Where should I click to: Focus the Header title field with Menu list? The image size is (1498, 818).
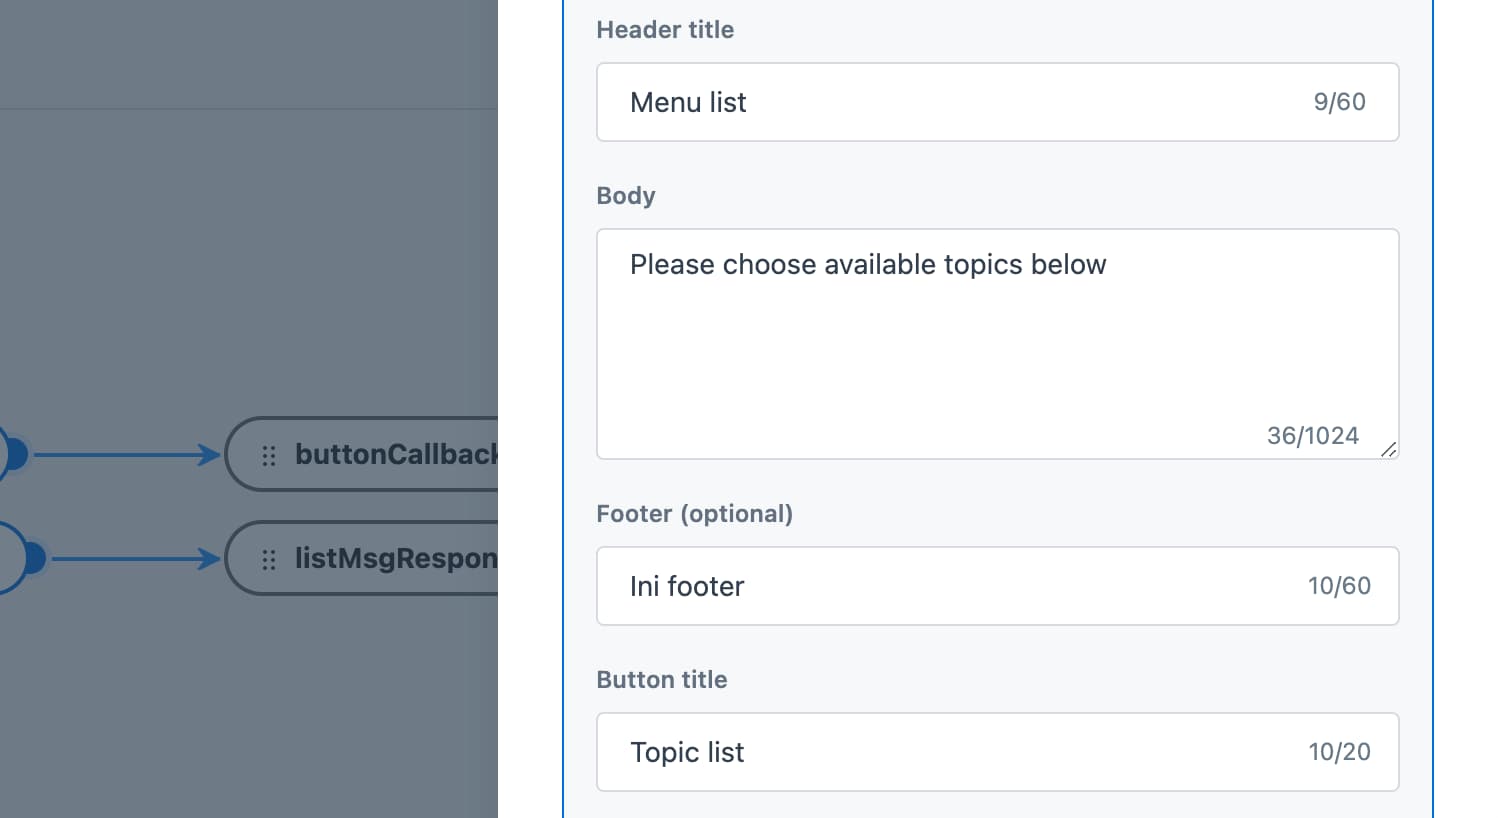coord(997,102)
